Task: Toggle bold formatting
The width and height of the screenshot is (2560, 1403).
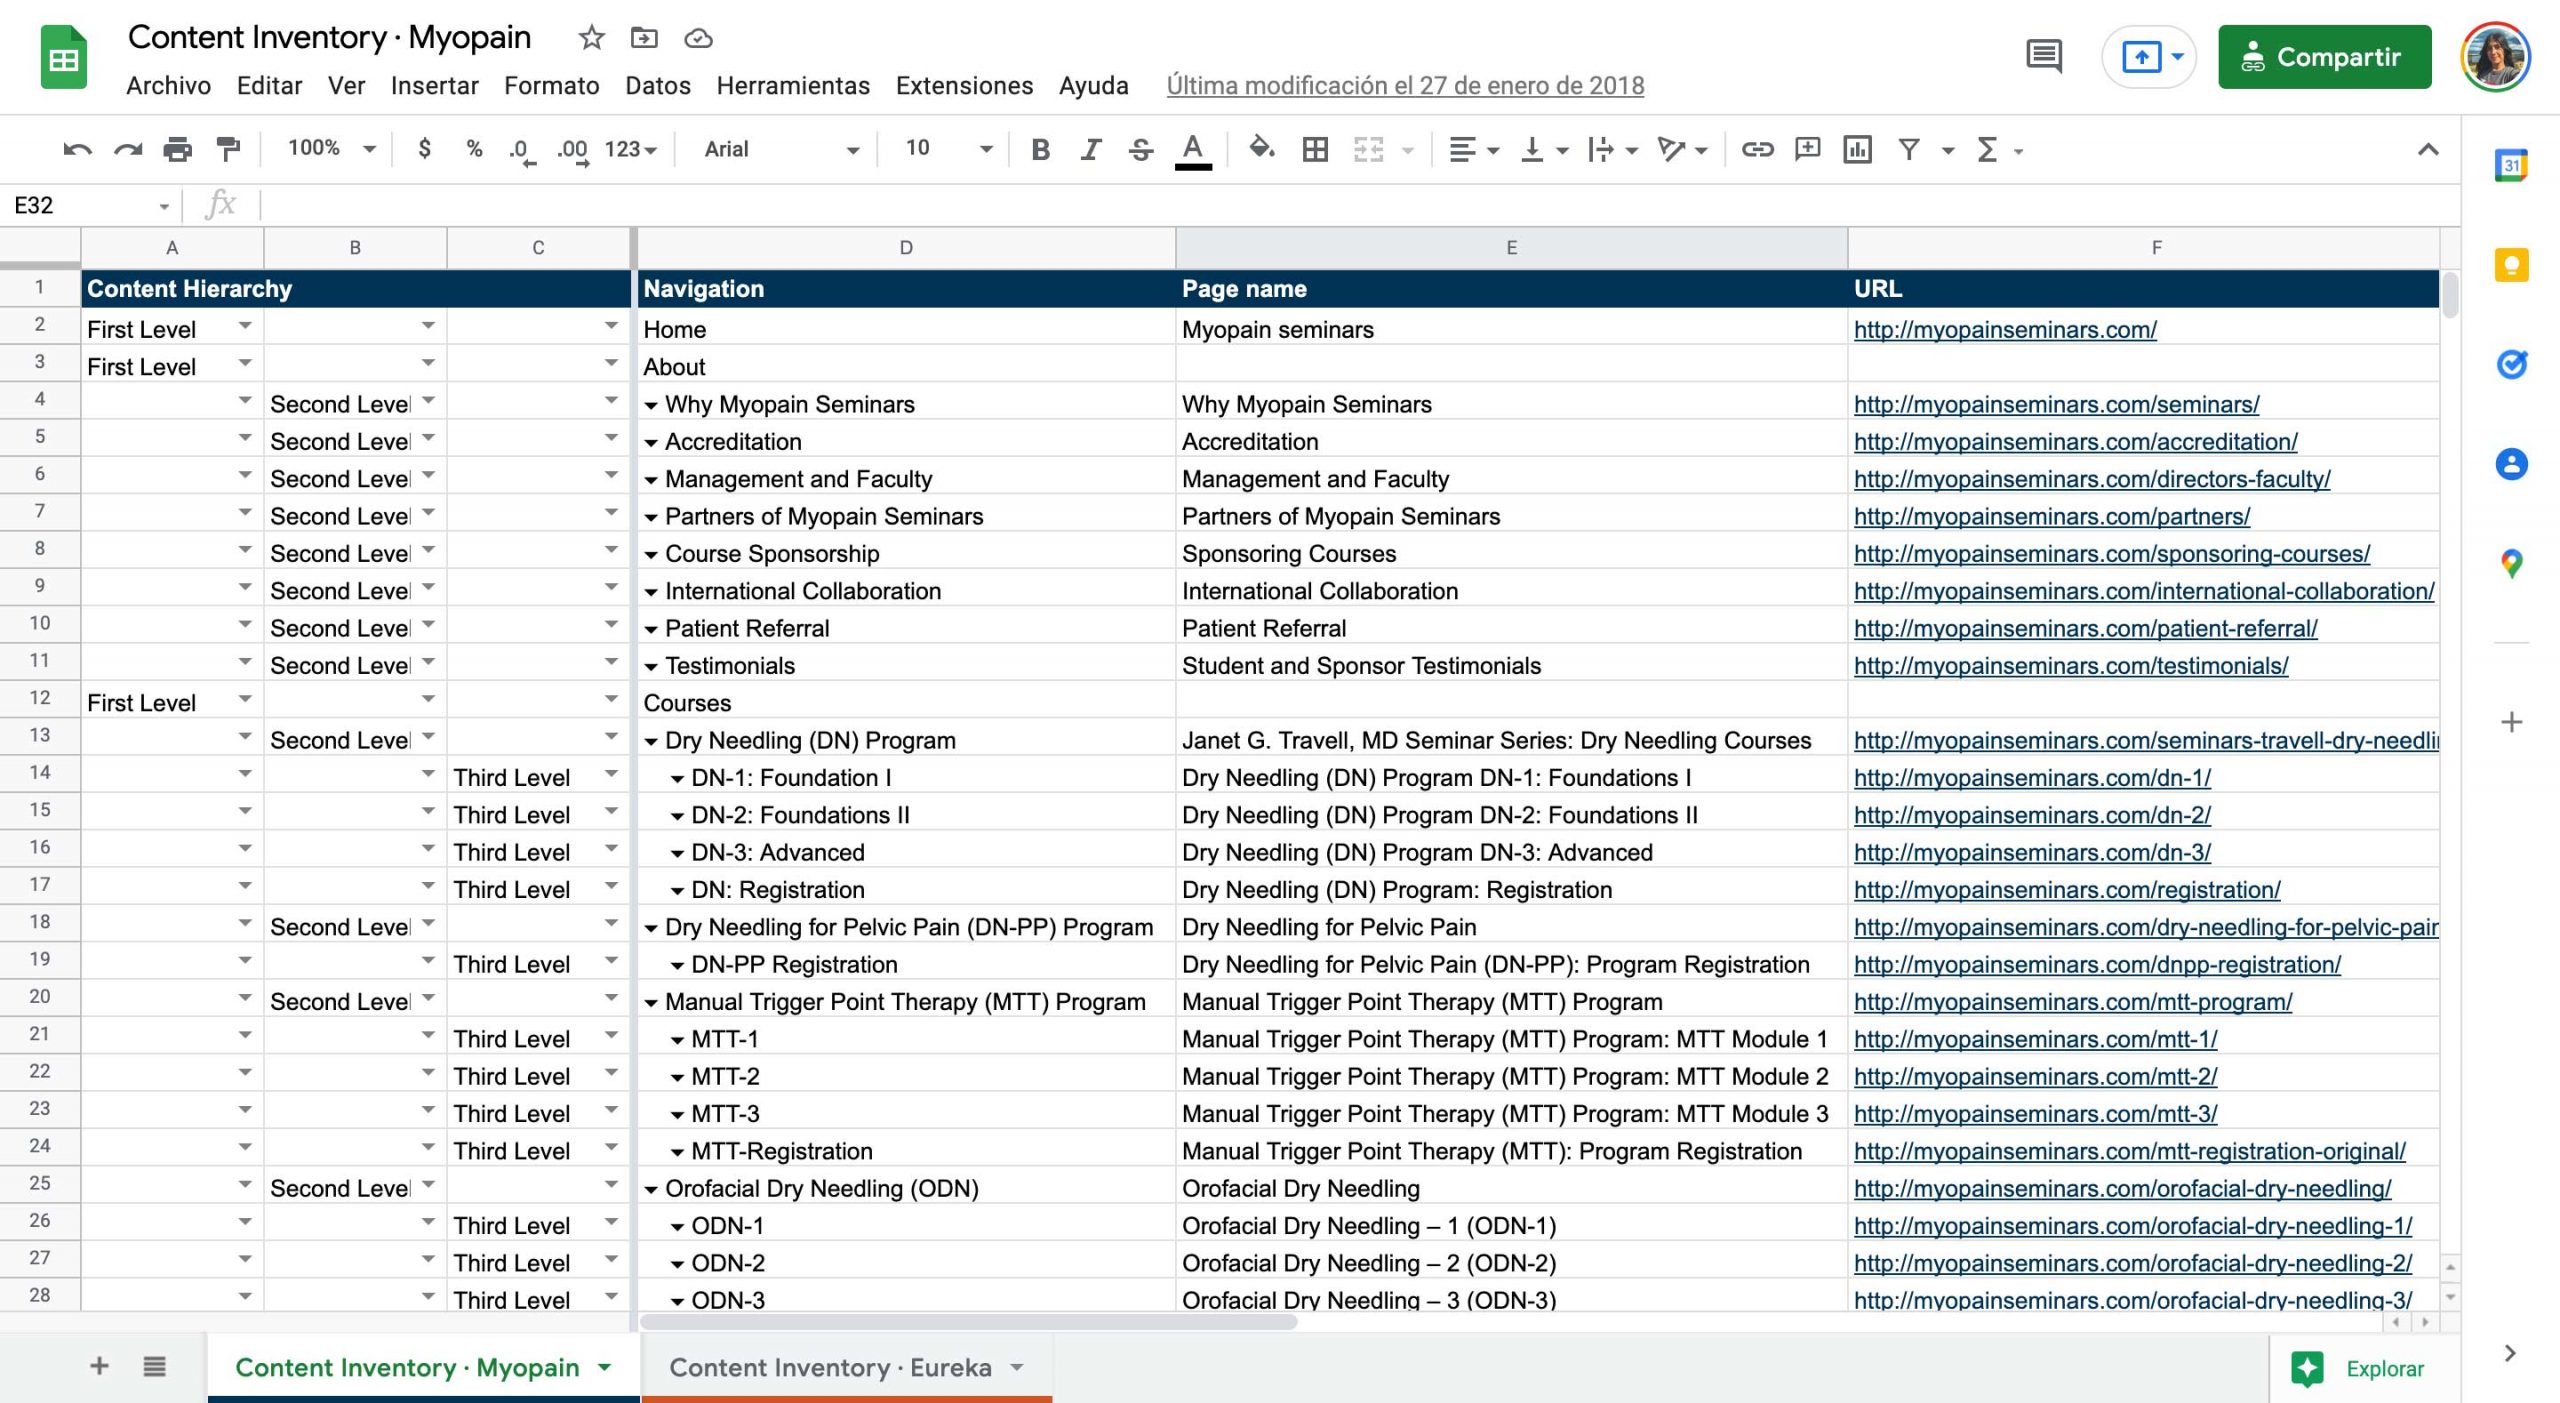Action: tap(1040, 149)
